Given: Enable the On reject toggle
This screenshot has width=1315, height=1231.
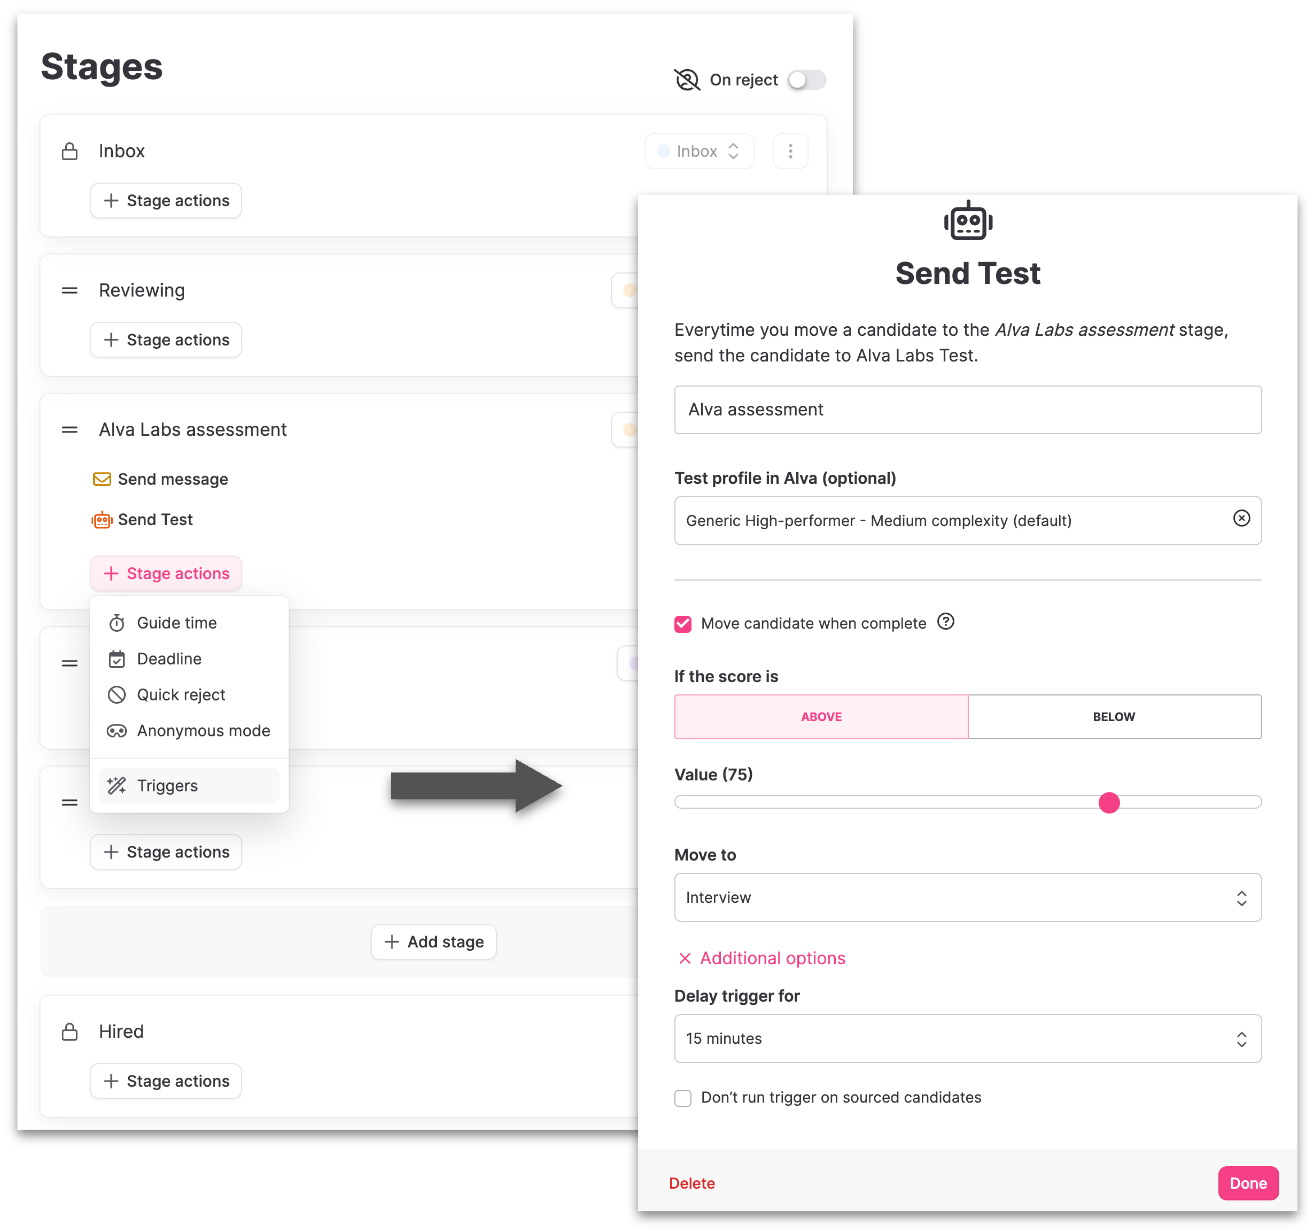Looking at the screenshot, I should pos(806,79).
